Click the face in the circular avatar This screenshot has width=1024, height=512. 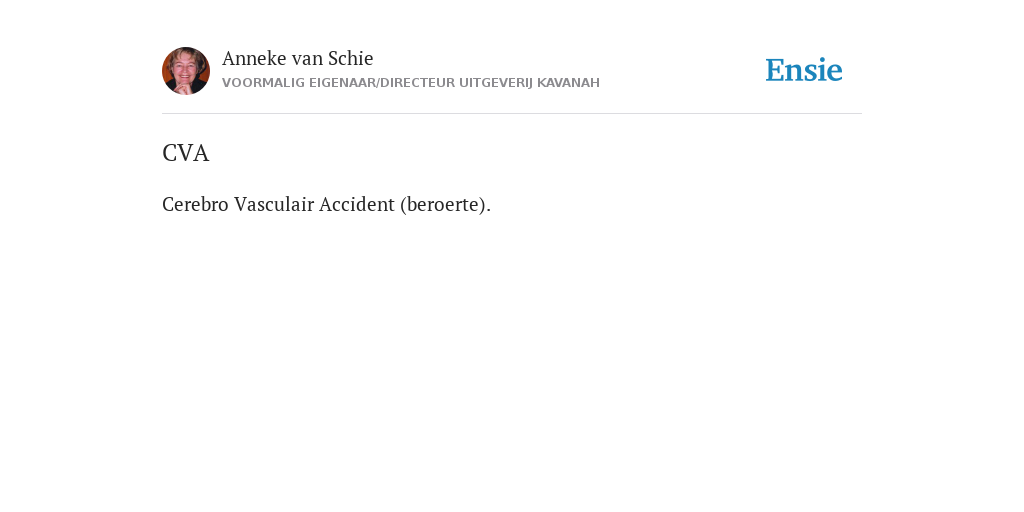pyautogui.click(x=185, y=67)
